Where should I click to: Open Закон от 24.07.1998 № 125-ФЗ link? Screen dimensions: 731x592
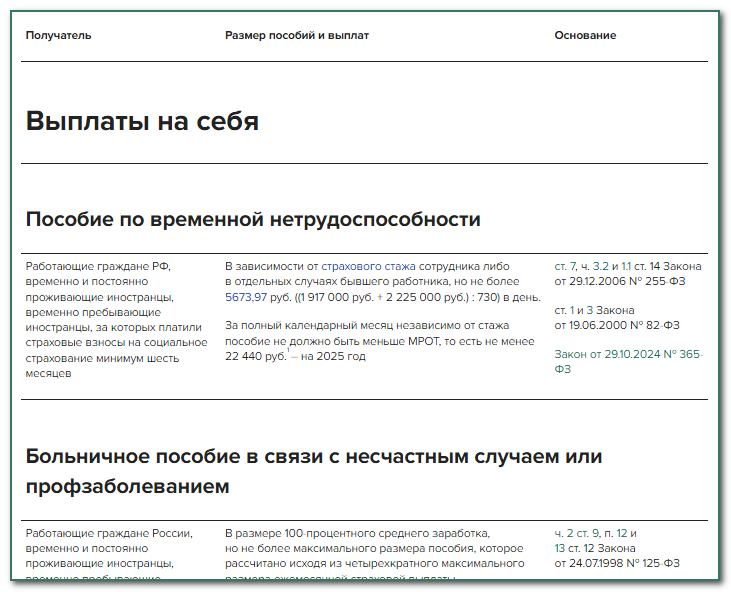tap(616, 564)
